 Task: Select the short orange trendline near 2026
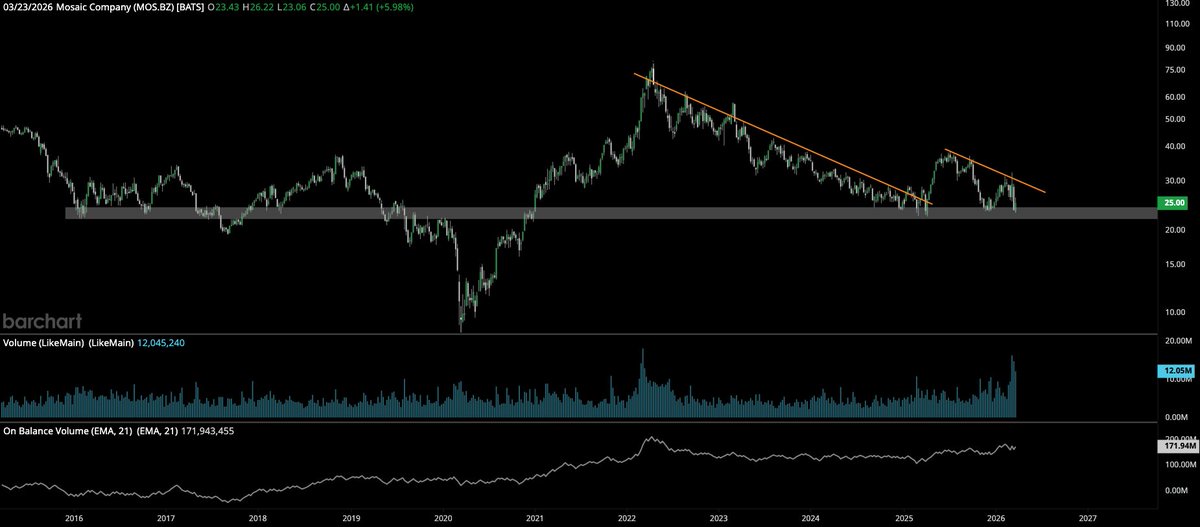[996, 171]
